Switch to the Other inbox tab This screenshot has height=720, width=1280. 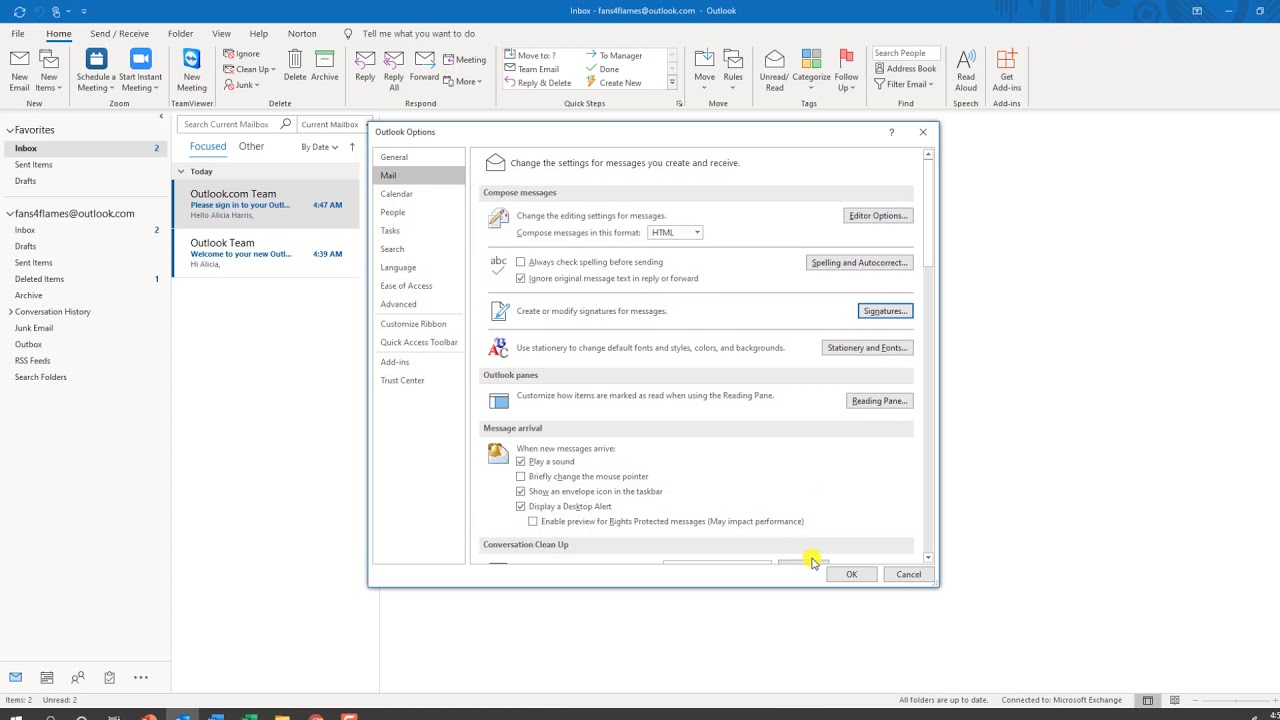(x=251, y=146)
